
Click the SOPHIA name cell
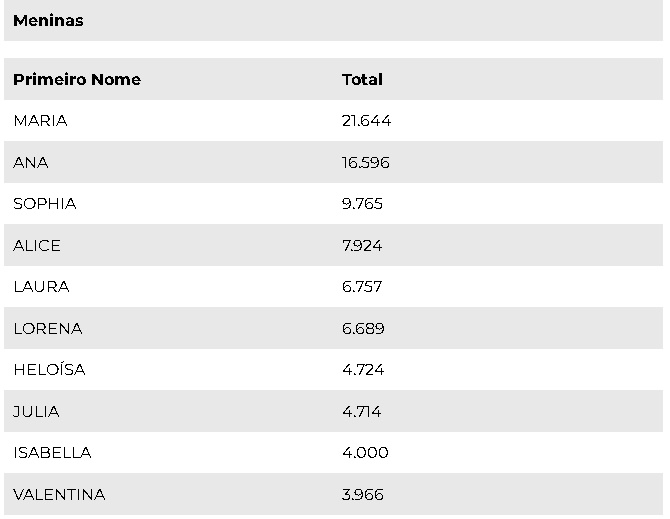tap(44, 204)
